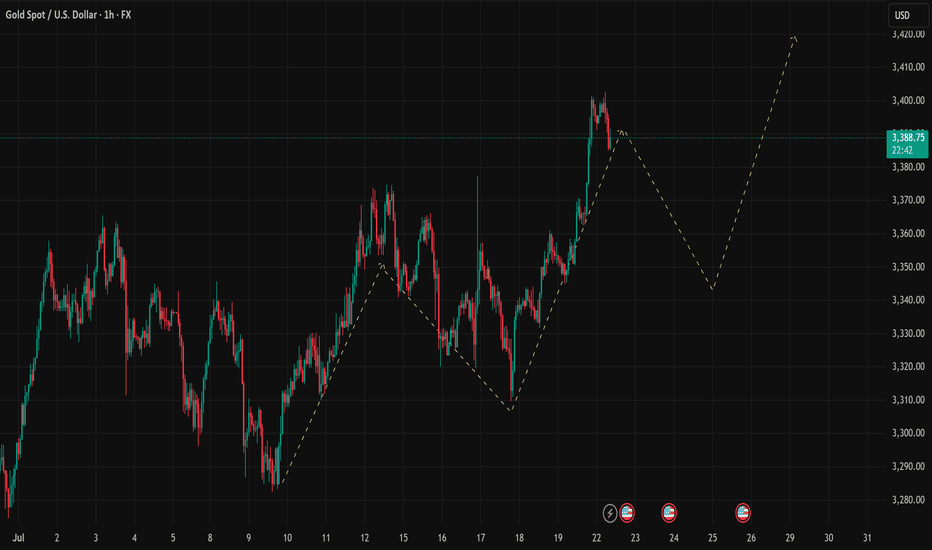This screenshot has height=550, width=932.
Task: Click date 25 on the time axis
Action: point(712,538)
